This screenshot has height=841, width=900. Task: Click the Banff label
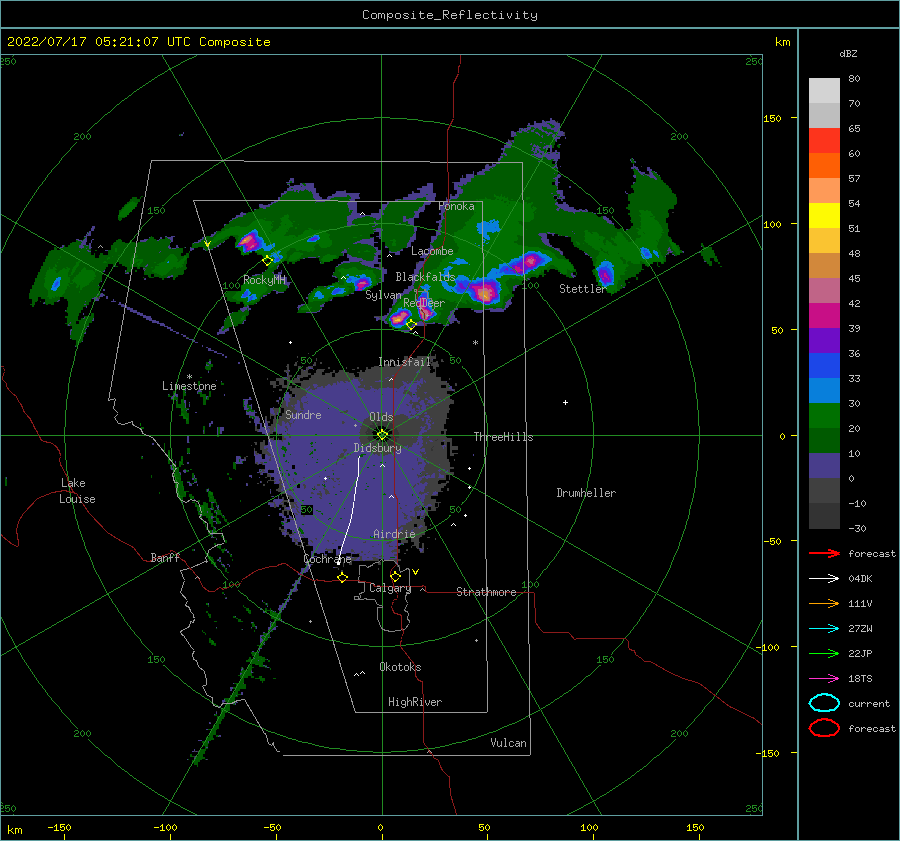[x=165, y=557]
